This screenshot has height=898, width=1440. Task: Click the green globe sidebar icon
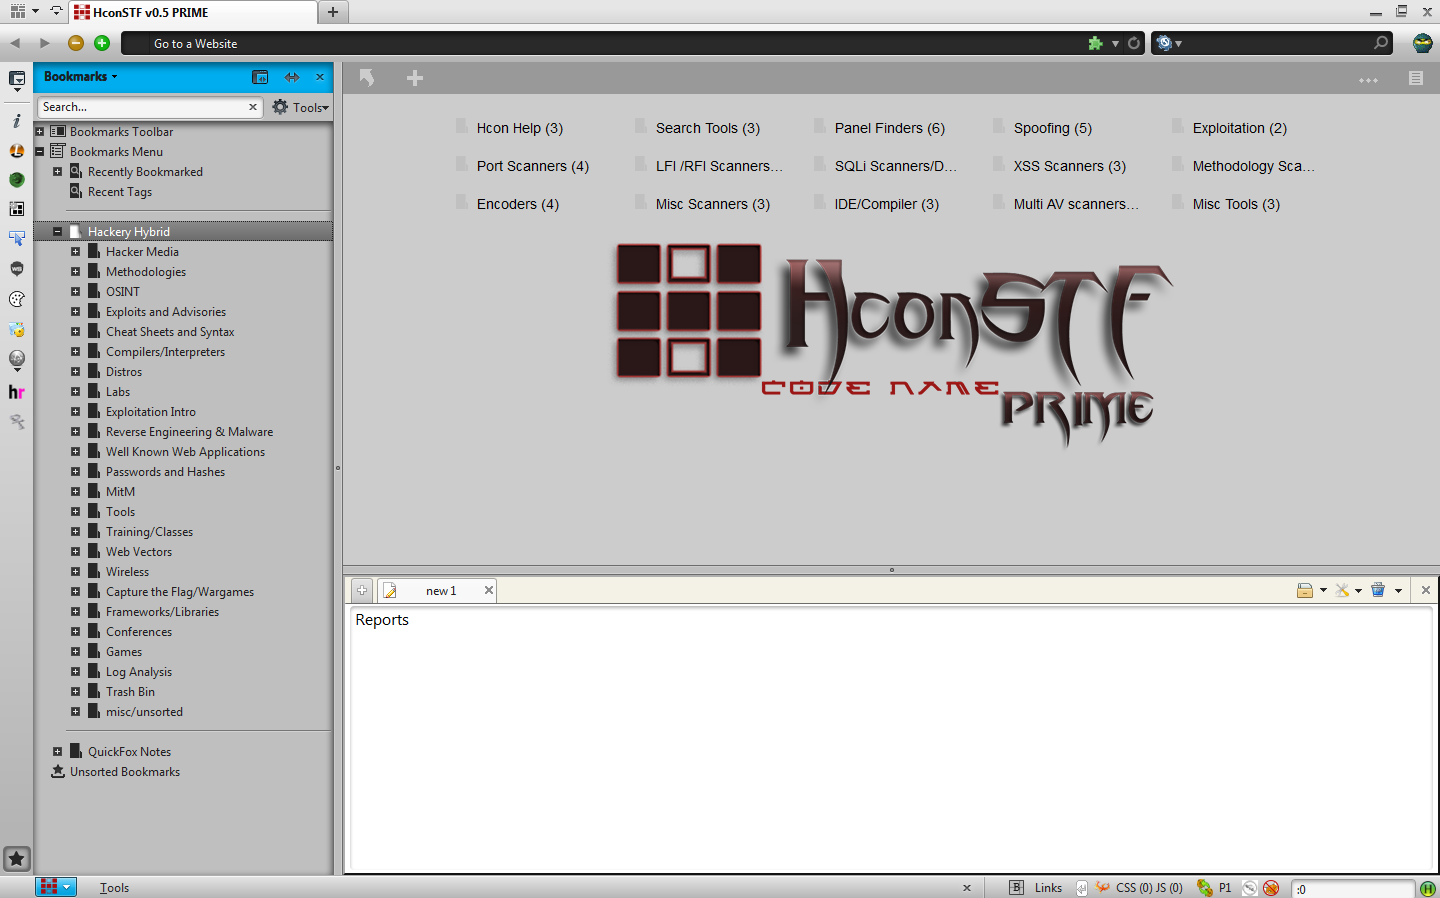click(16, 180)
